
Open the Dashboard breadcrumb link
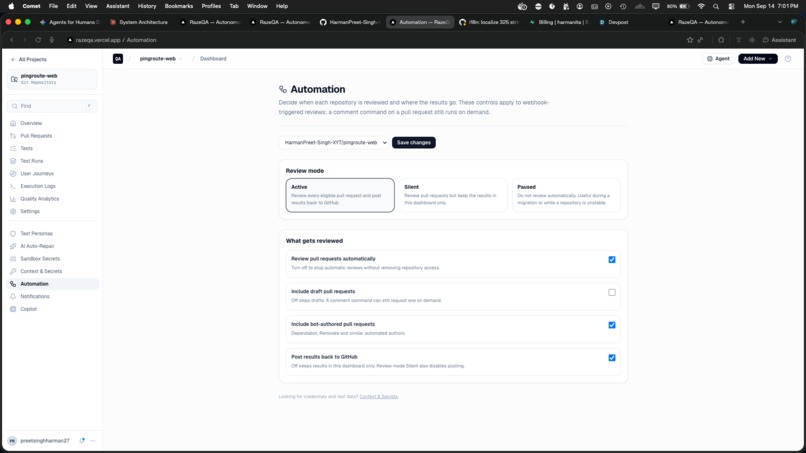213,59
